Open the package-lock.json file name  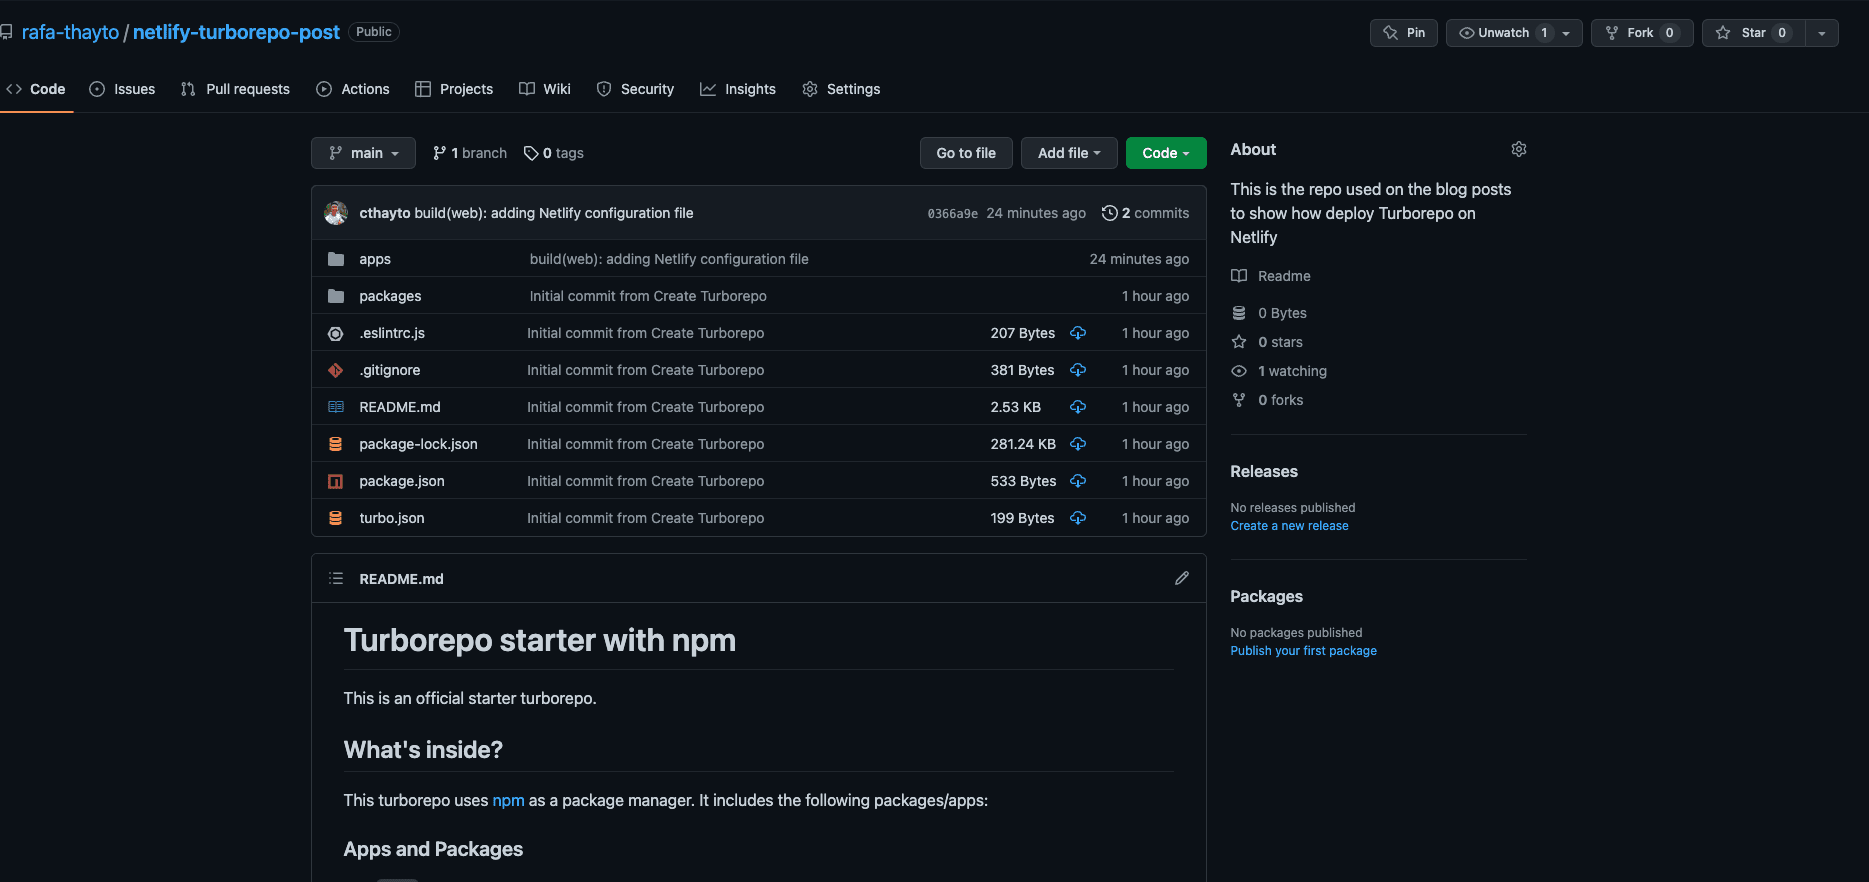(418, 444)
